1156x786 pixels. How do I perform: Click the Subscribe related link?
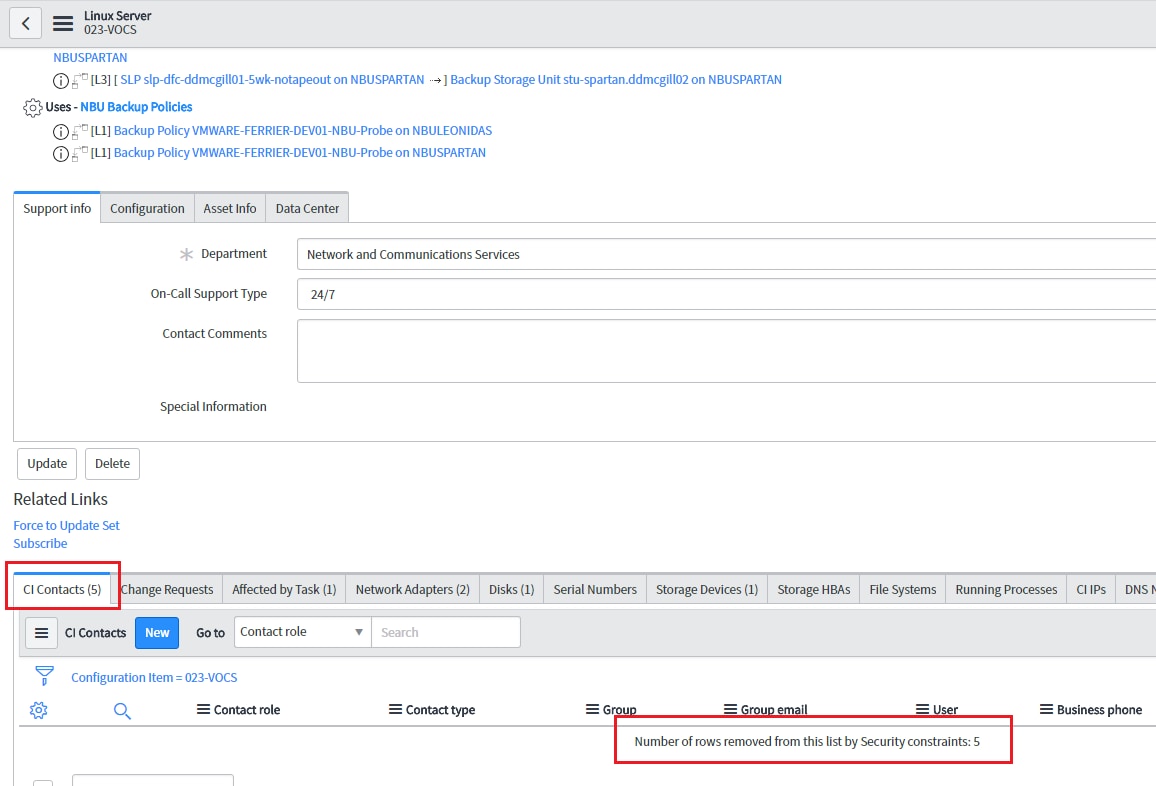(x=40, y=543)
